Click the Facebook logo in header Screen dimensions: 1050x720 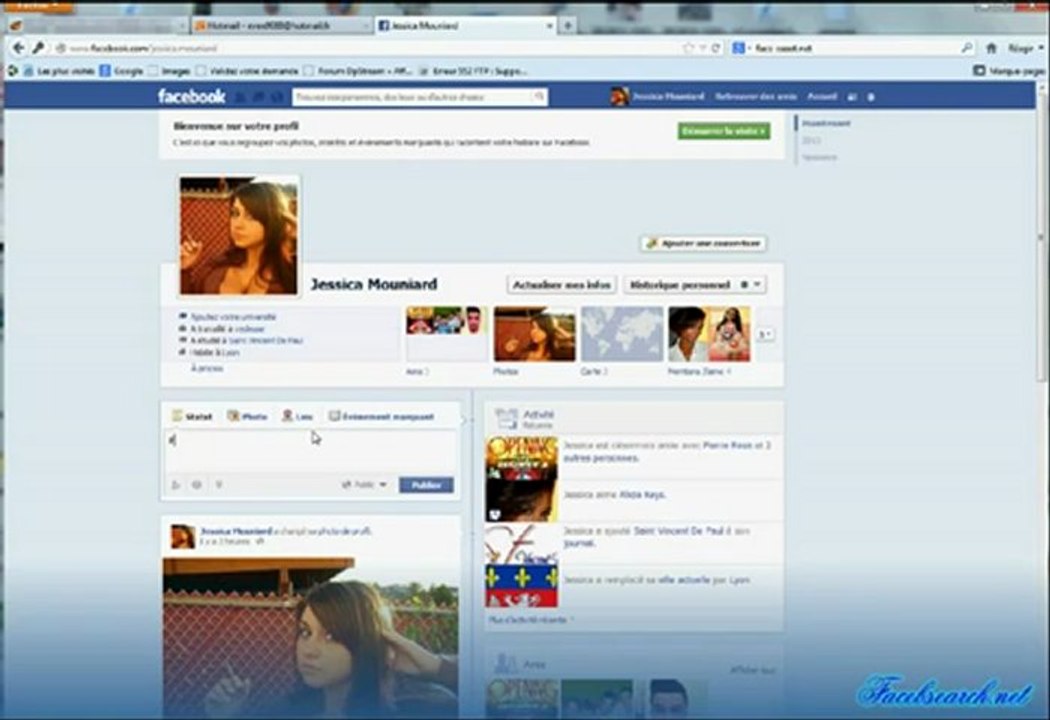tap(192, 96)
